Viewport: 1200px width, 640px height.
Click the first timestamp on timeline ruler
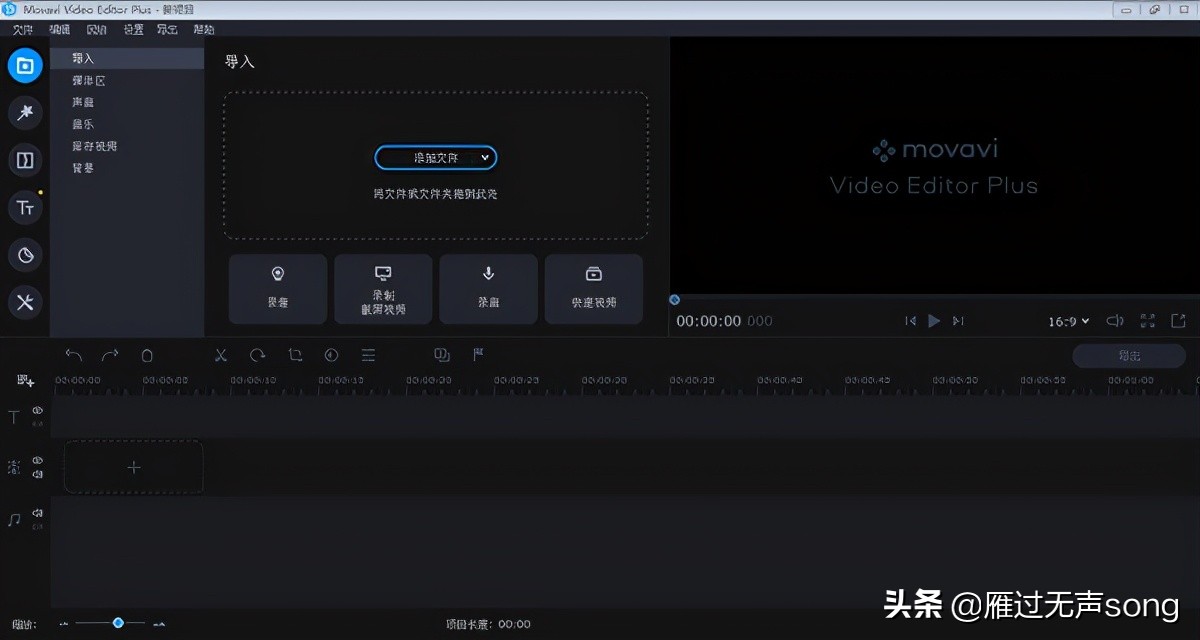pos(78,380)
